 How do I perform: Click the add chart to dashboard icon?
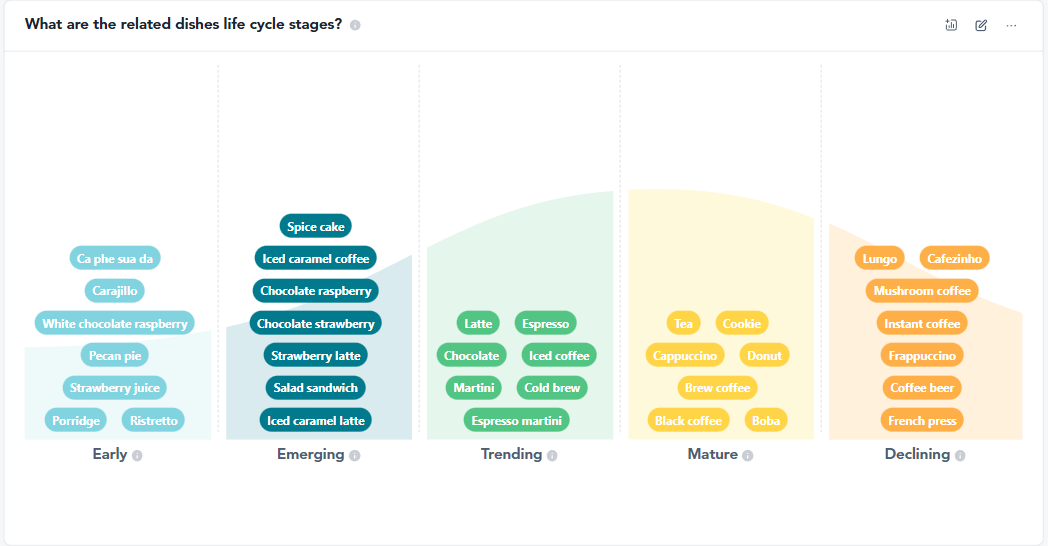(951, 25)
